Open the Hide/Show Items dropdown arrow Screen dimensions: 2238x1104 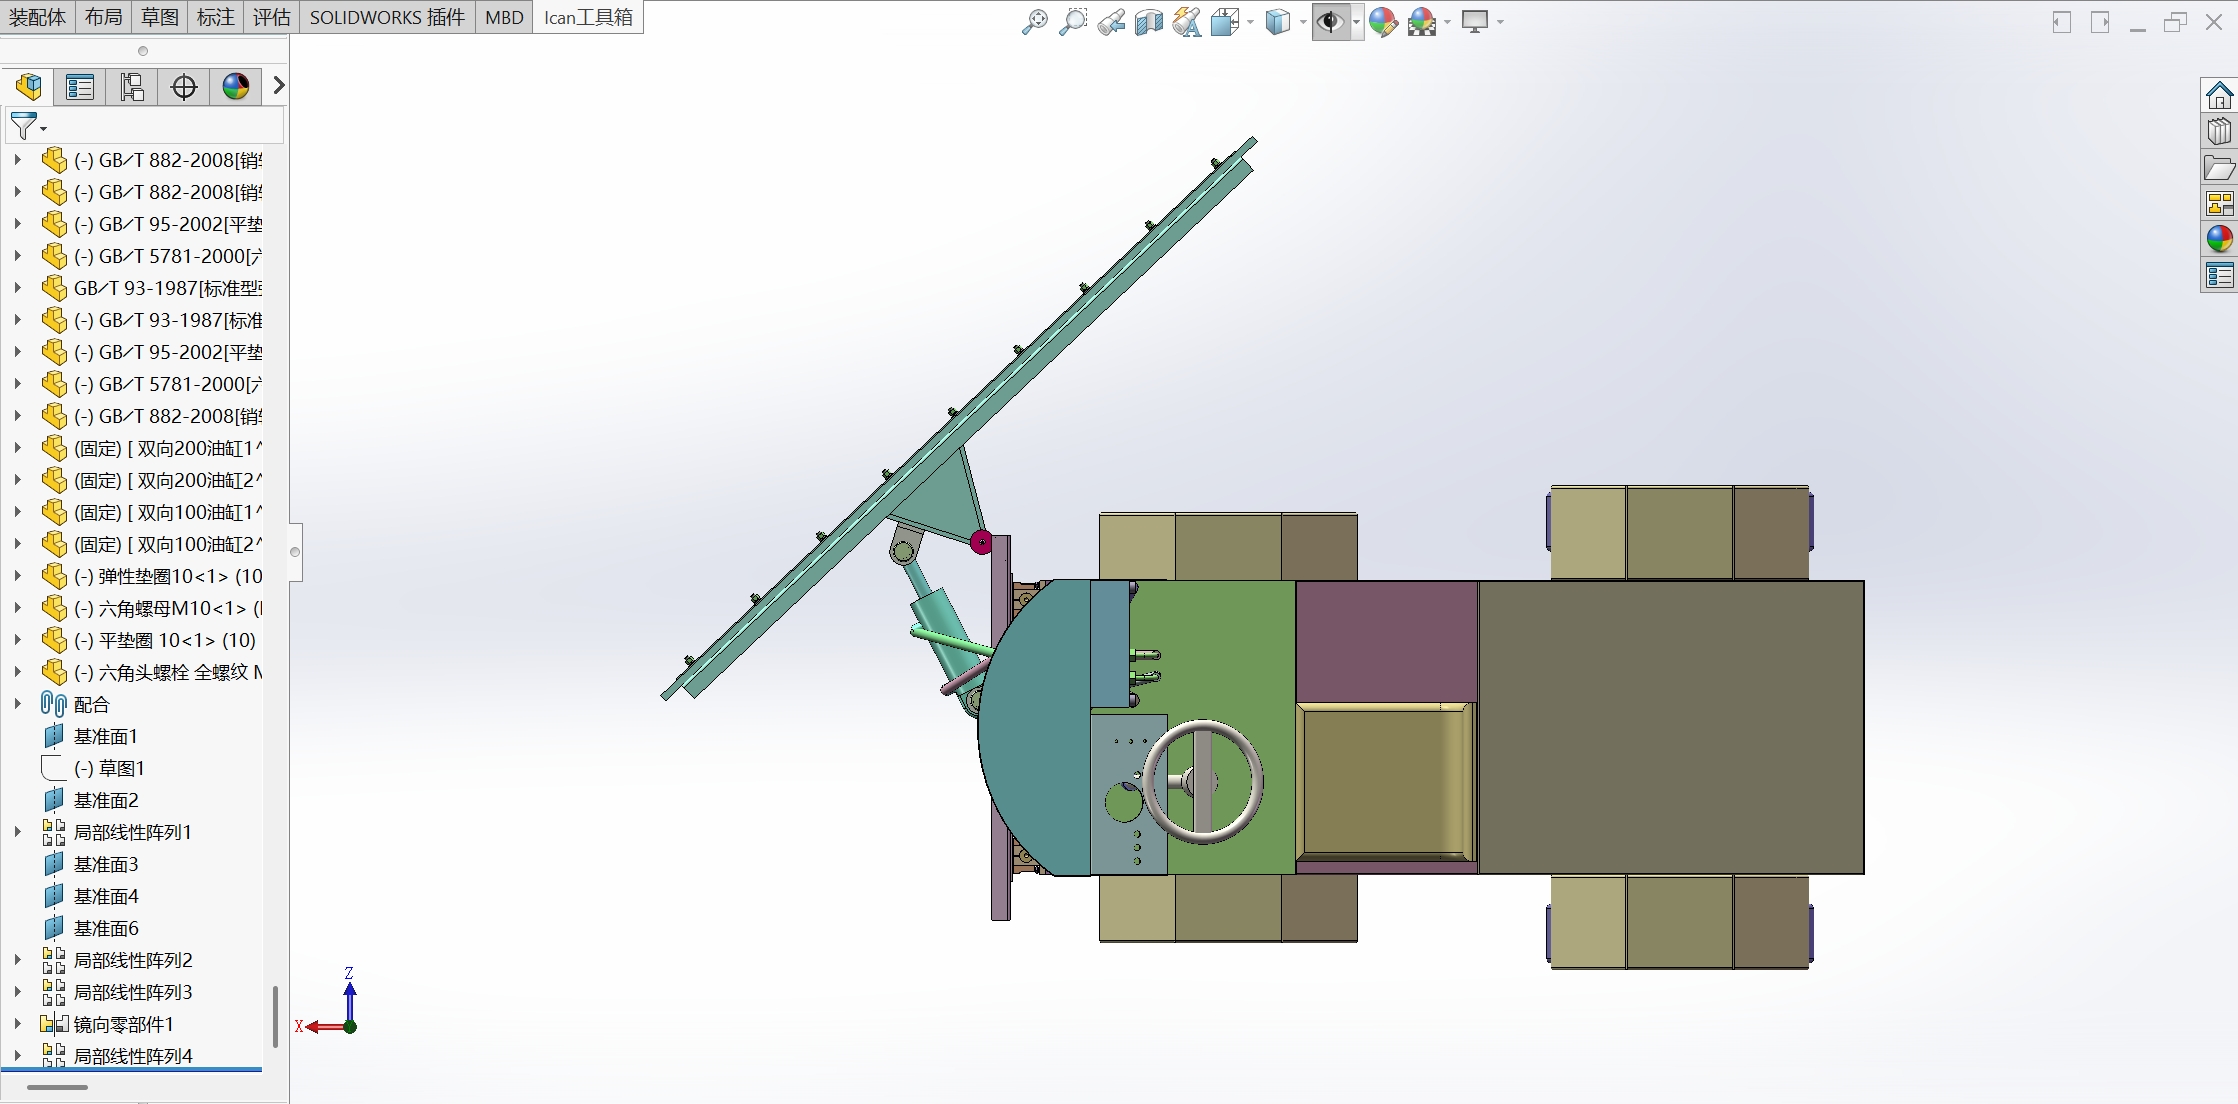tap(1356, 22)
